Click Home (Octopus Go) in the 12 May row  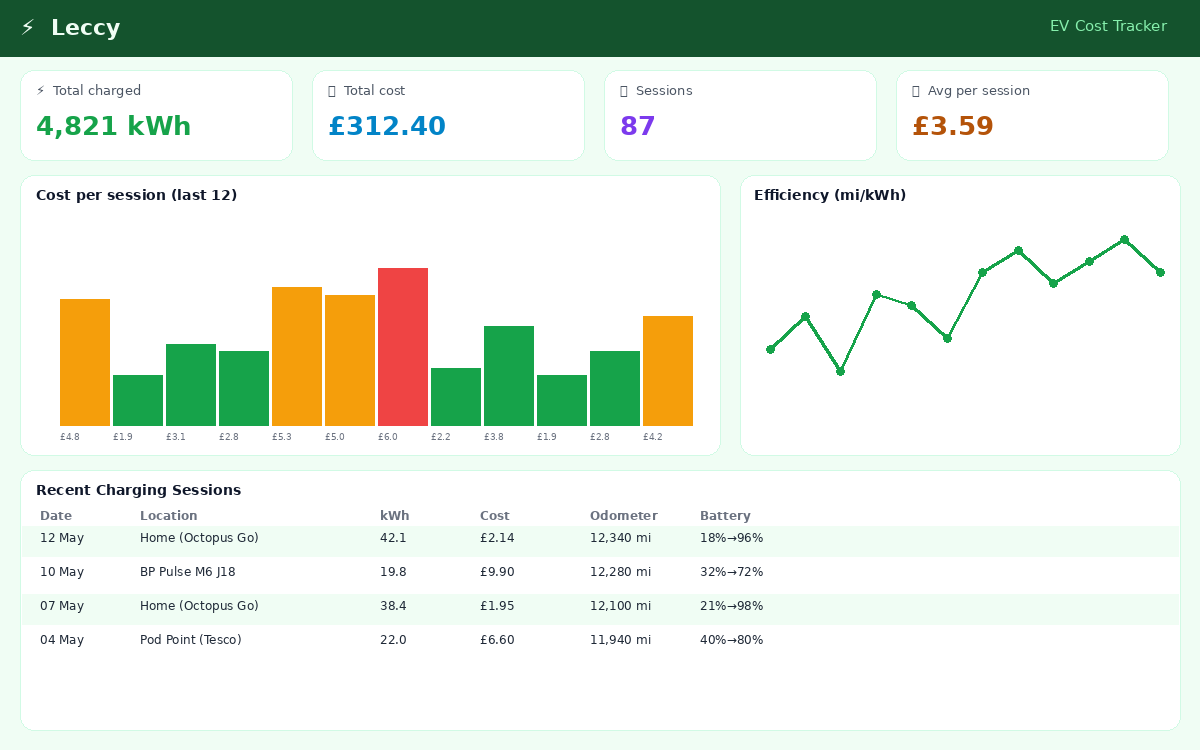click(x=199, y=538)
